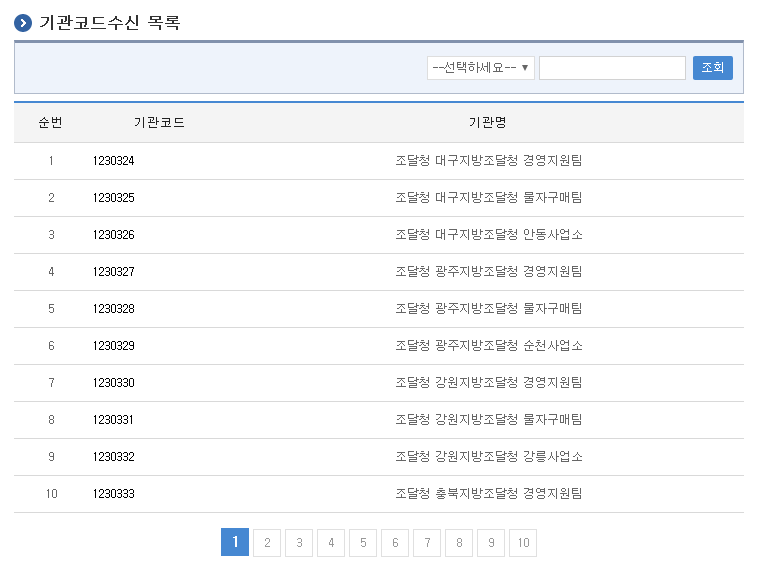Open page 7 of the list
The height and width of the screenshot is (572, 763).
[426, 543]
